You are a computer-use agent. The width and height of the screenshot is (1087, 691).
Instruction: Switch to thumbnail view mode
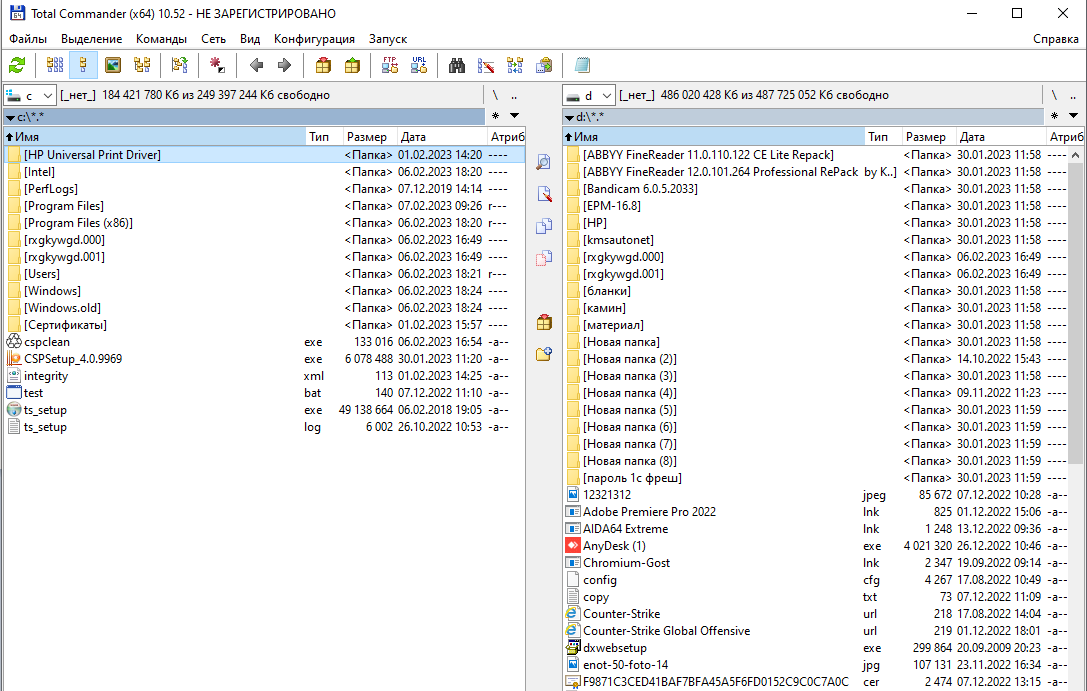coord(112,65)
